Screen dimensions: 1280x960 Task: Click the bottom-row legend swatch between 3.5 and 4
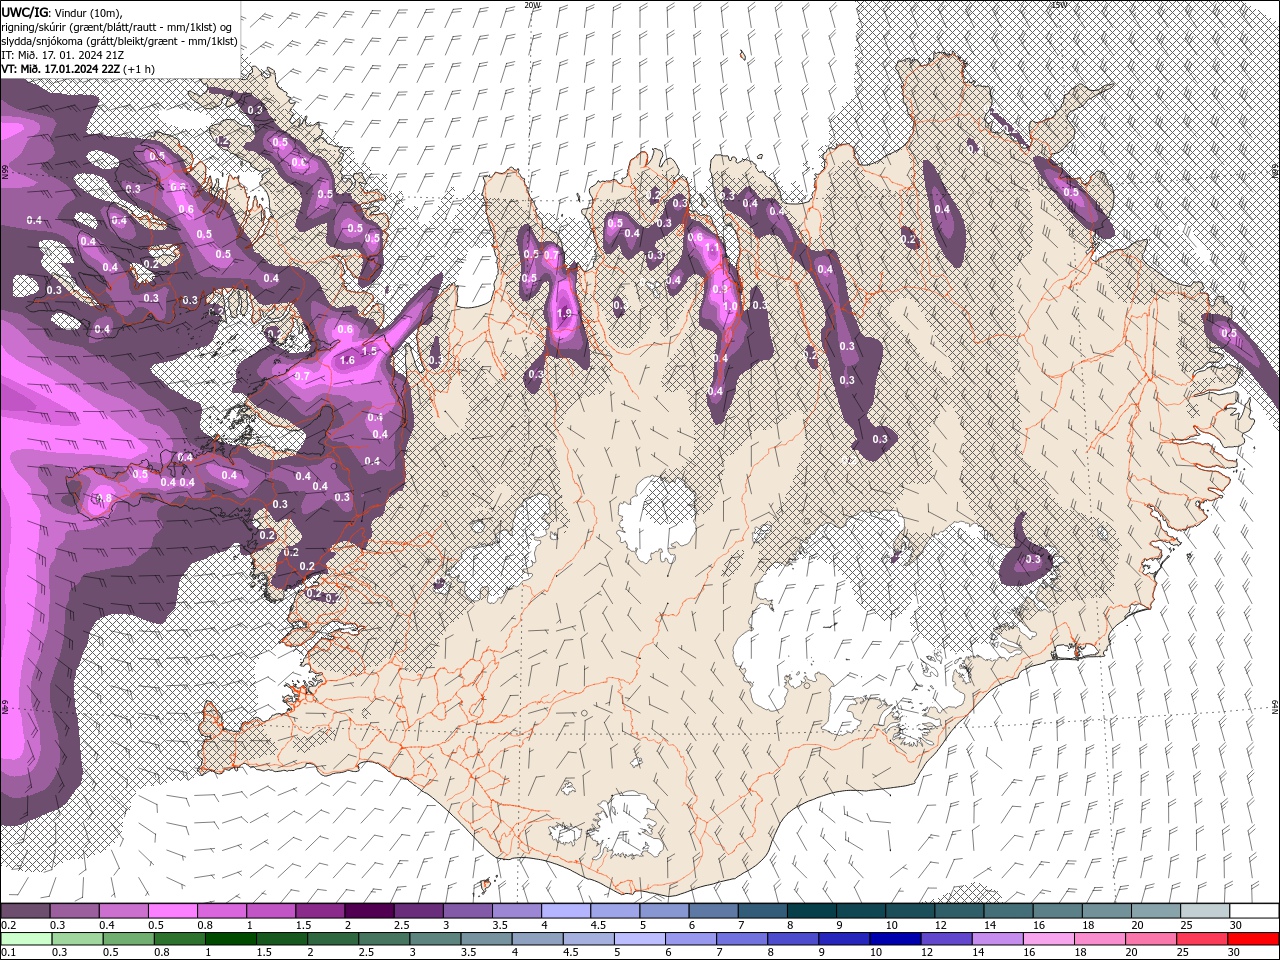pyautogui.click(x=486, y=938)
